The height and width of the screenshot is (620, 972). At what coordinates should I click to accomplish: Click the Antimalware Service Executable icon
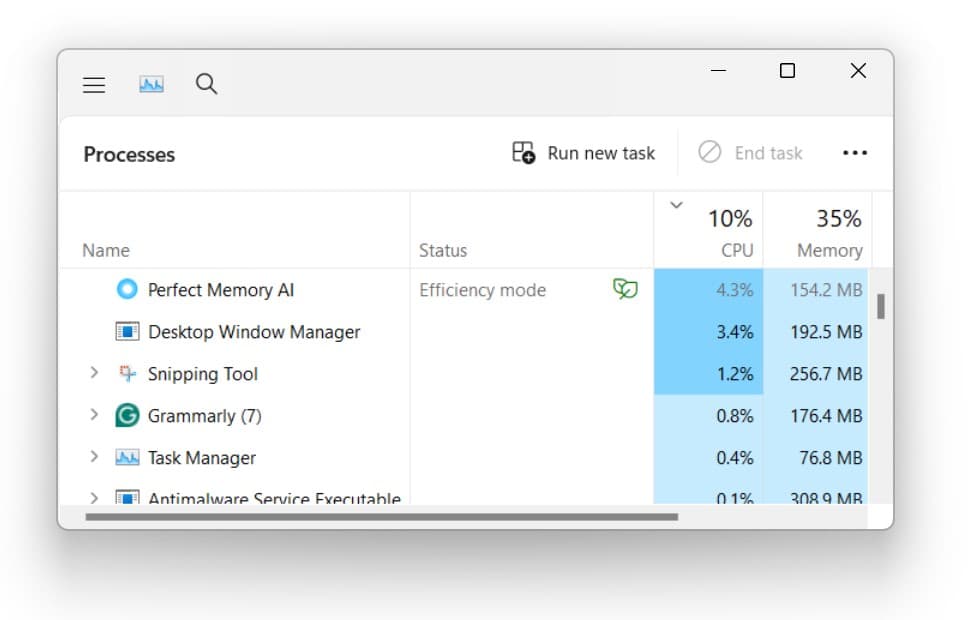tap(127, 497)
